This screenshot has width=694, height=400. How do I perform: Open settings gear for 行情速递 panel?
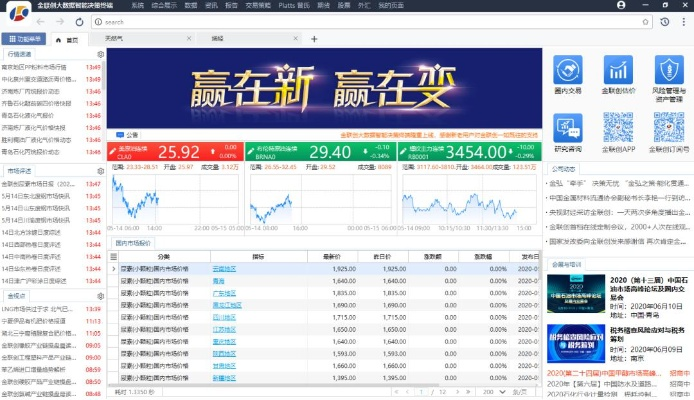click(x=100, y=53)
